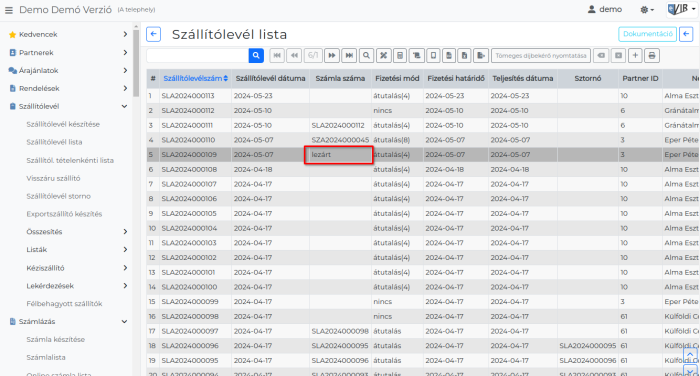Click the 6/1 page indicator
Viewport: 700px width, 376px height.
point(313,55)
